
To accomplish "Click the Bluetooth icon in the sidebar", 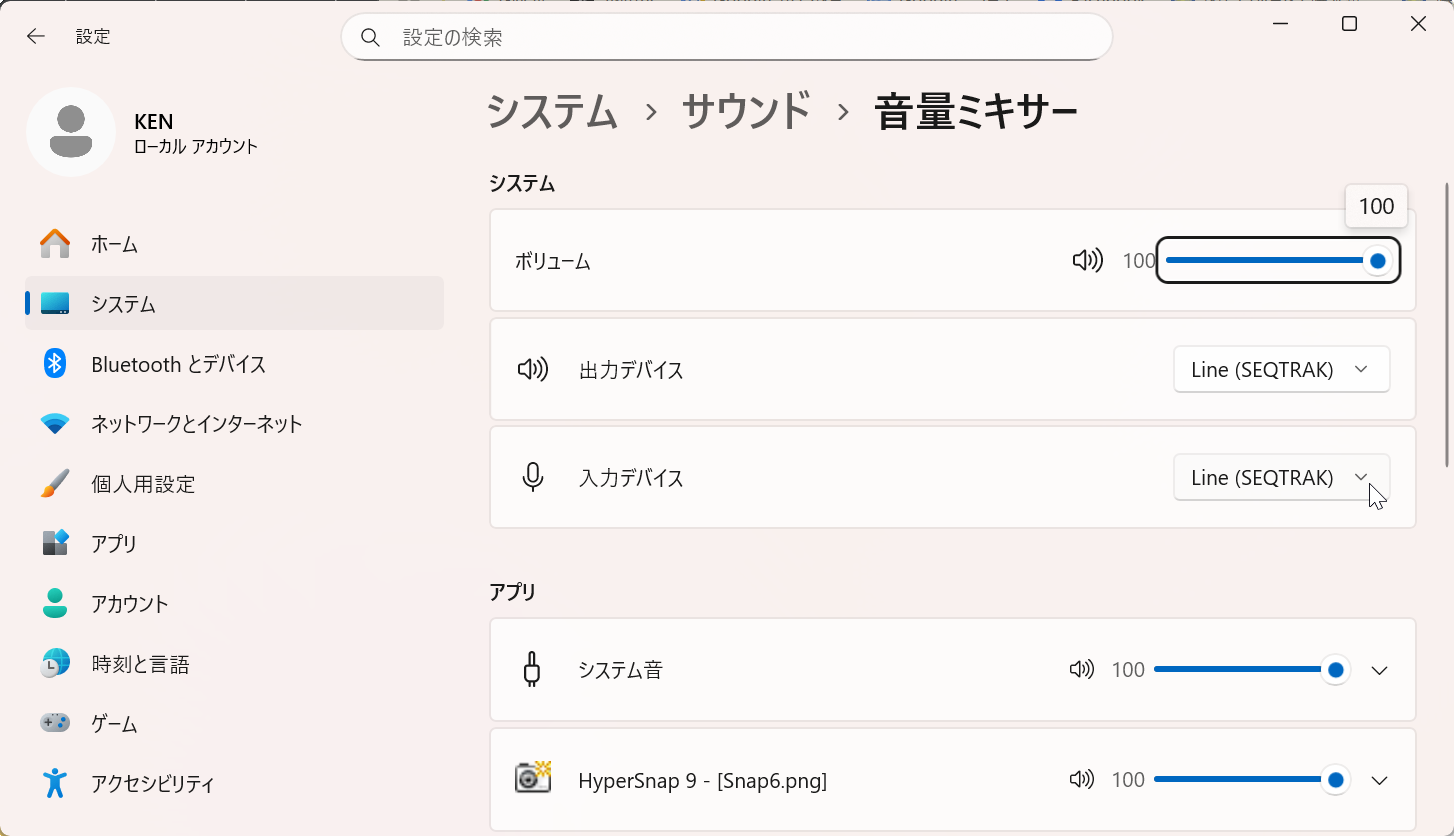I will point(55,364).
